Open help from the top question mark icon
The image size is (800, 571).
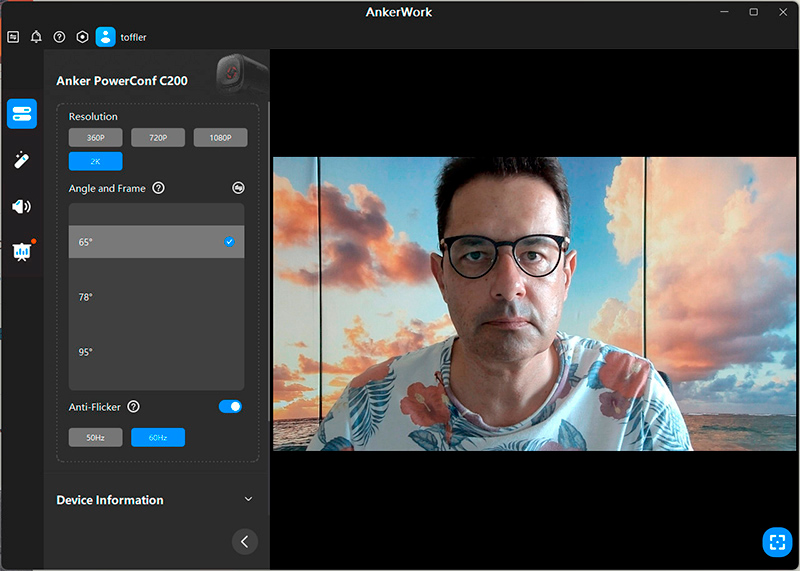coord(59,37)
